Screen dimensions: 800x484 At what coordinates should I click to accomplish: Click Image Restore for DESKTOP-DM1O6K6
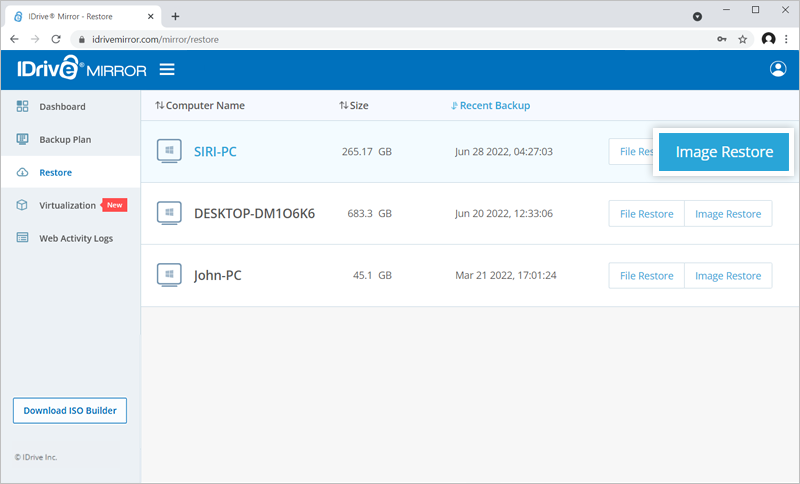(x=728, y=214)
